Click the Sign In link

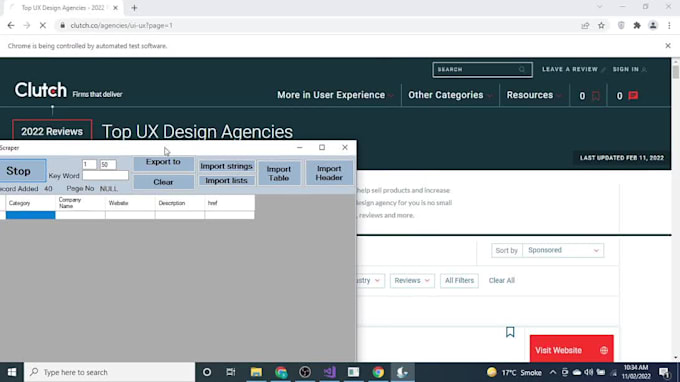click(x=629, y=69)
